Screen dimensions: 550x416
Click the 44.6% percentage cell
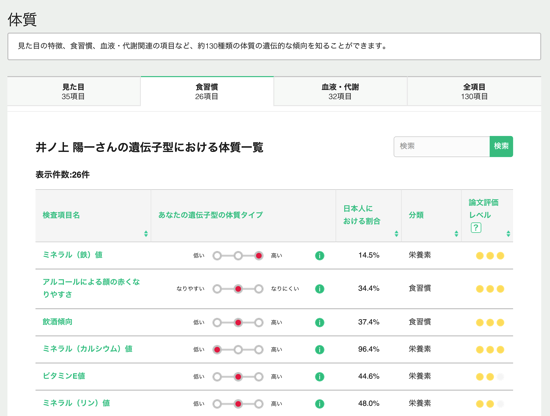pyautogui.click(x=369, y=376)
